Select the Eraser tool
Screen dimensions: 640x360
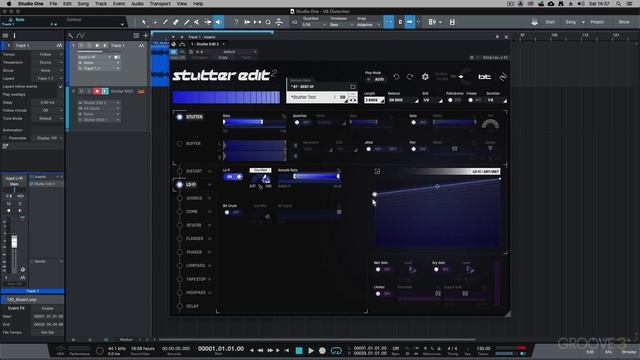[176, 22]
